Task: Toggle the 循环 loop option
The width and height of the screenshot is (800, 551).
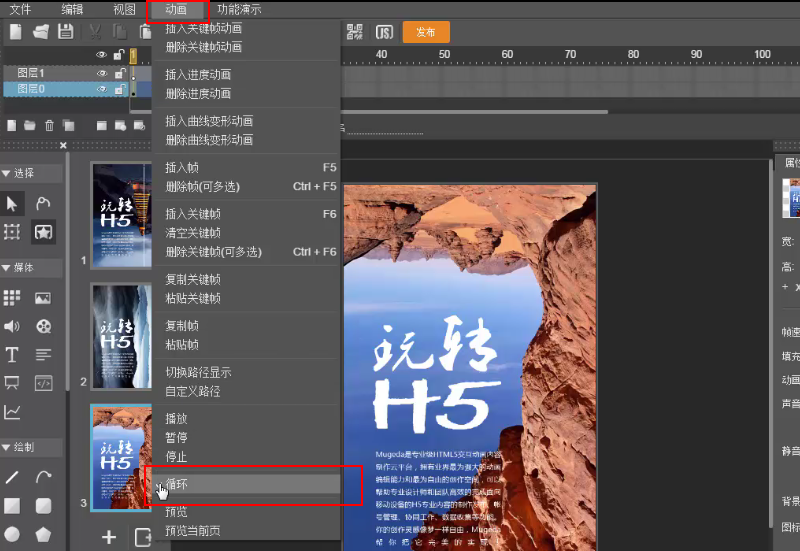Action: 246,484
